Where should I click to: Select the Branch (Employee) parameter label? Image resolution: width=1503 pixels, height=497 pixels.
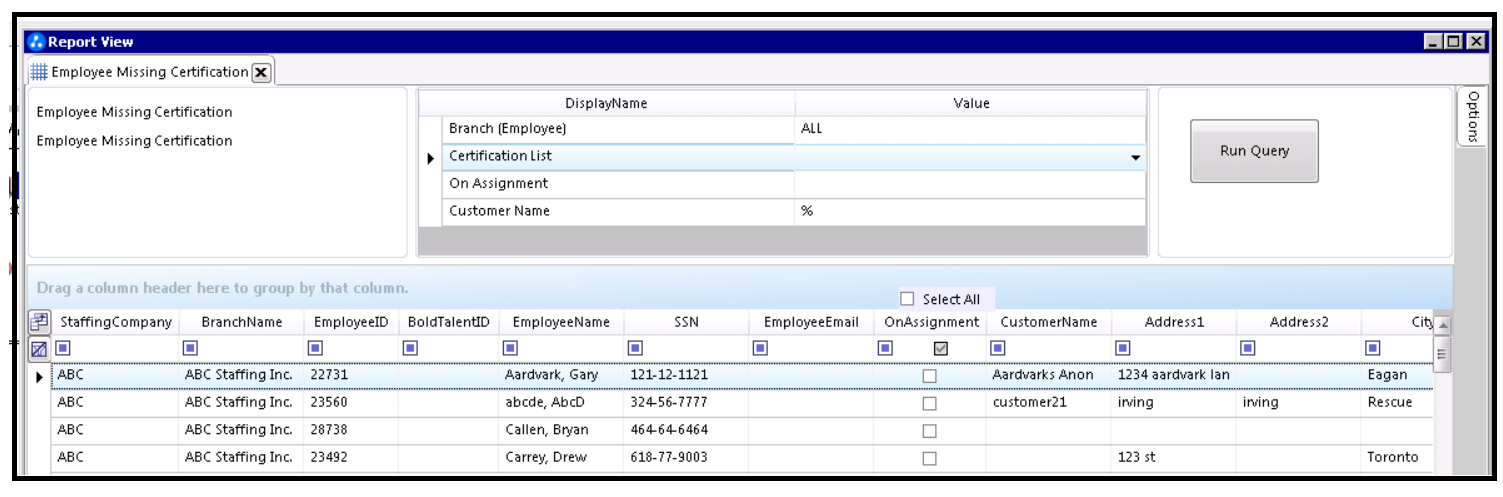[507, 129]
